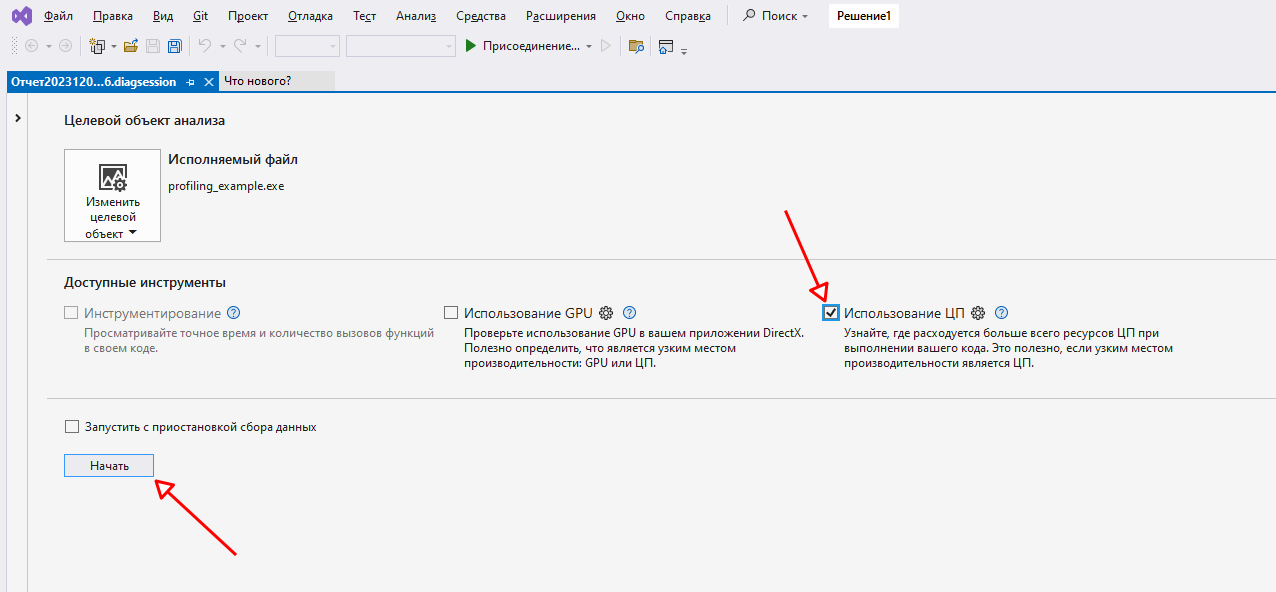Open the Правка menu
Screen dimensions: 1276x592
(x=113, y=16)
